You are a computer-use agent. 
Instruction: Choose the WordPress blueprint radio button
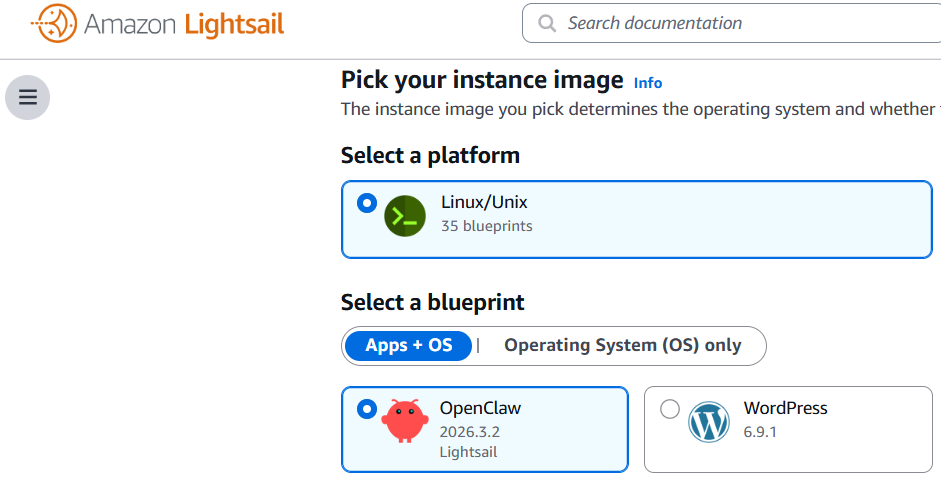(x=670, y=408)
